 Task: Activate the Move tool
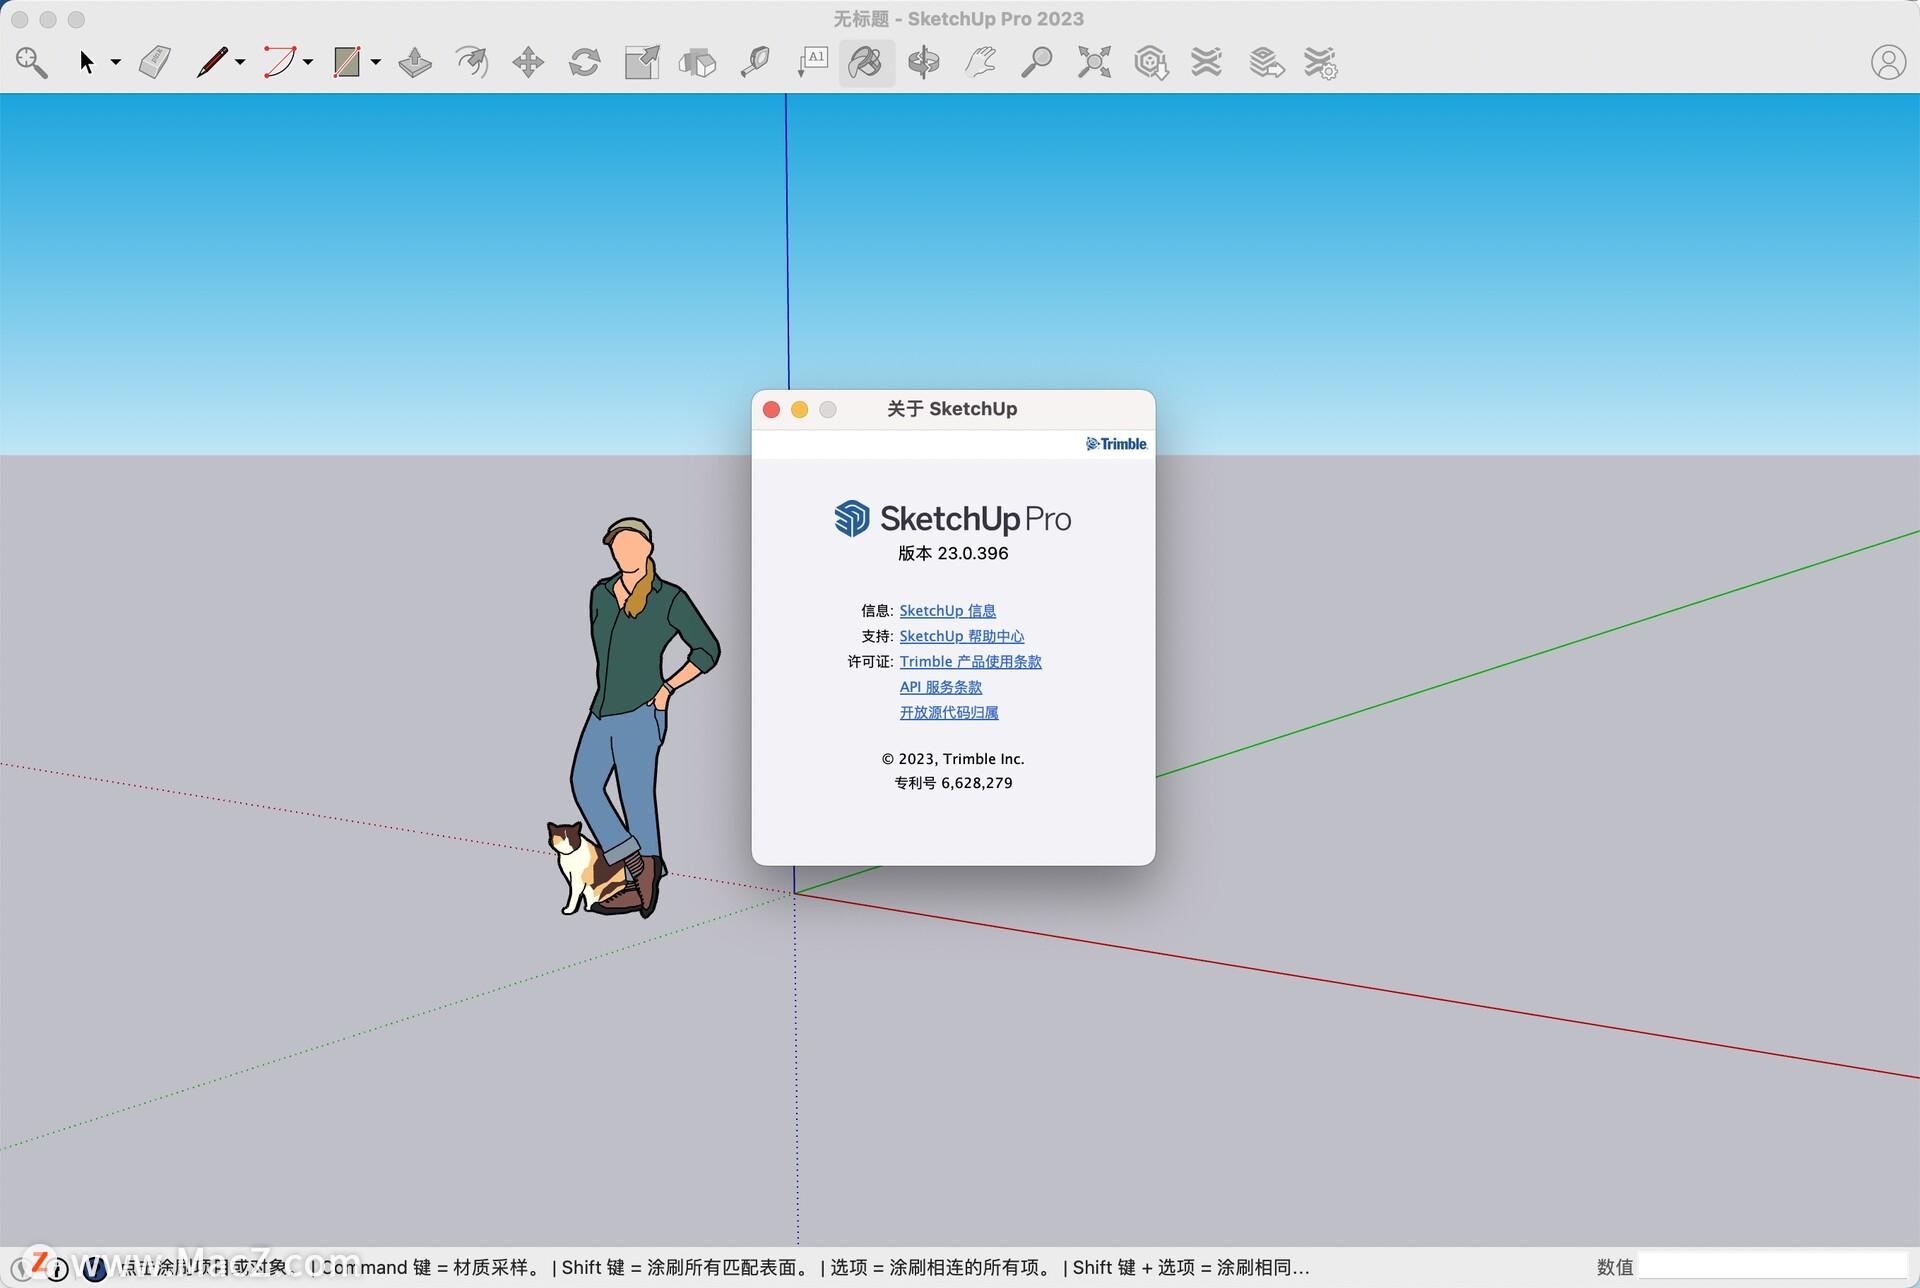[x=528, y=62]
